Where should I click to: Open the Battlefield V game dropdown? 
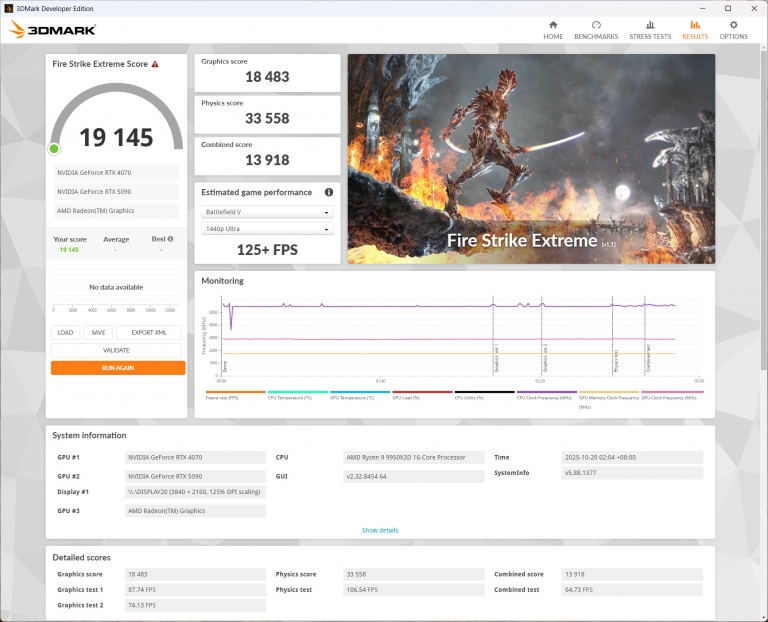pos(267,212)
